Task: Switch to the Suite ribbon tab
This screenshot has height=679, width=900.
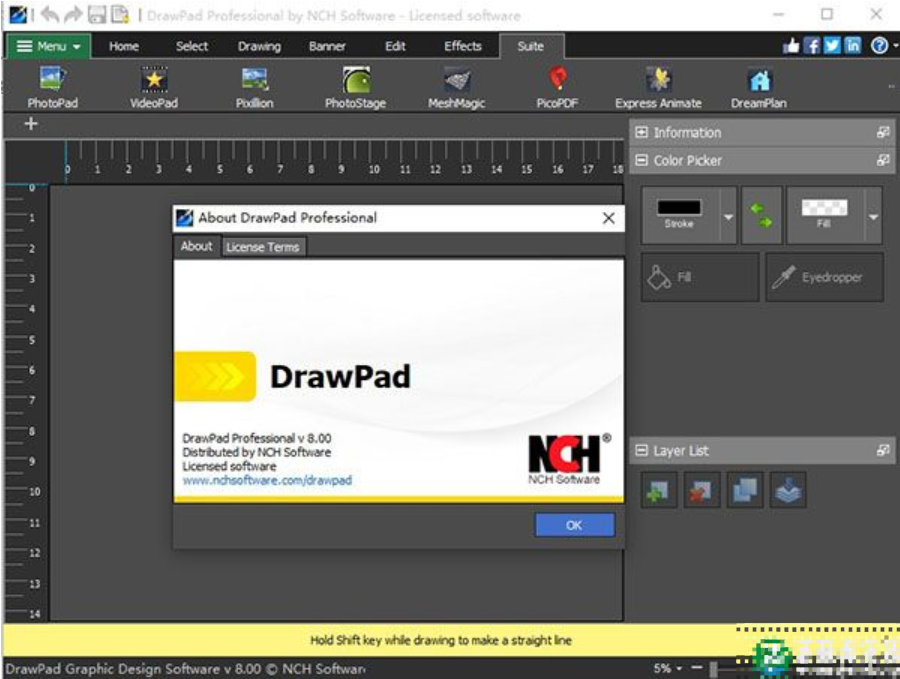Action: pos(531,46)
